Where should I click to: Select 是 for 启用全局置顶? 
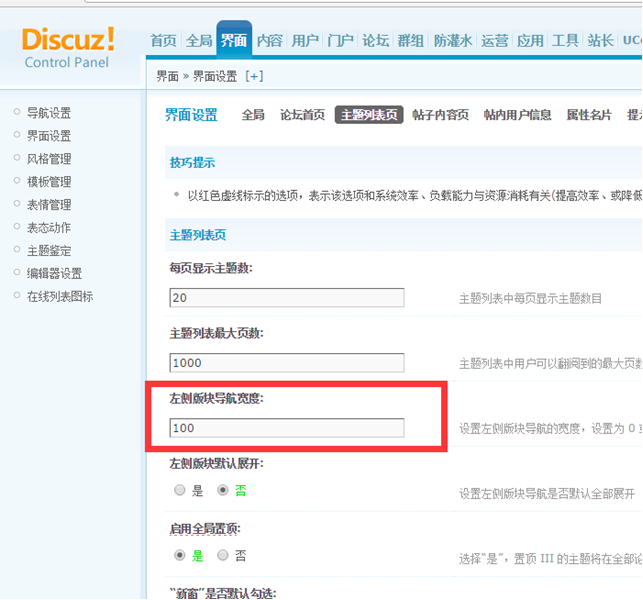coord(180,555)
